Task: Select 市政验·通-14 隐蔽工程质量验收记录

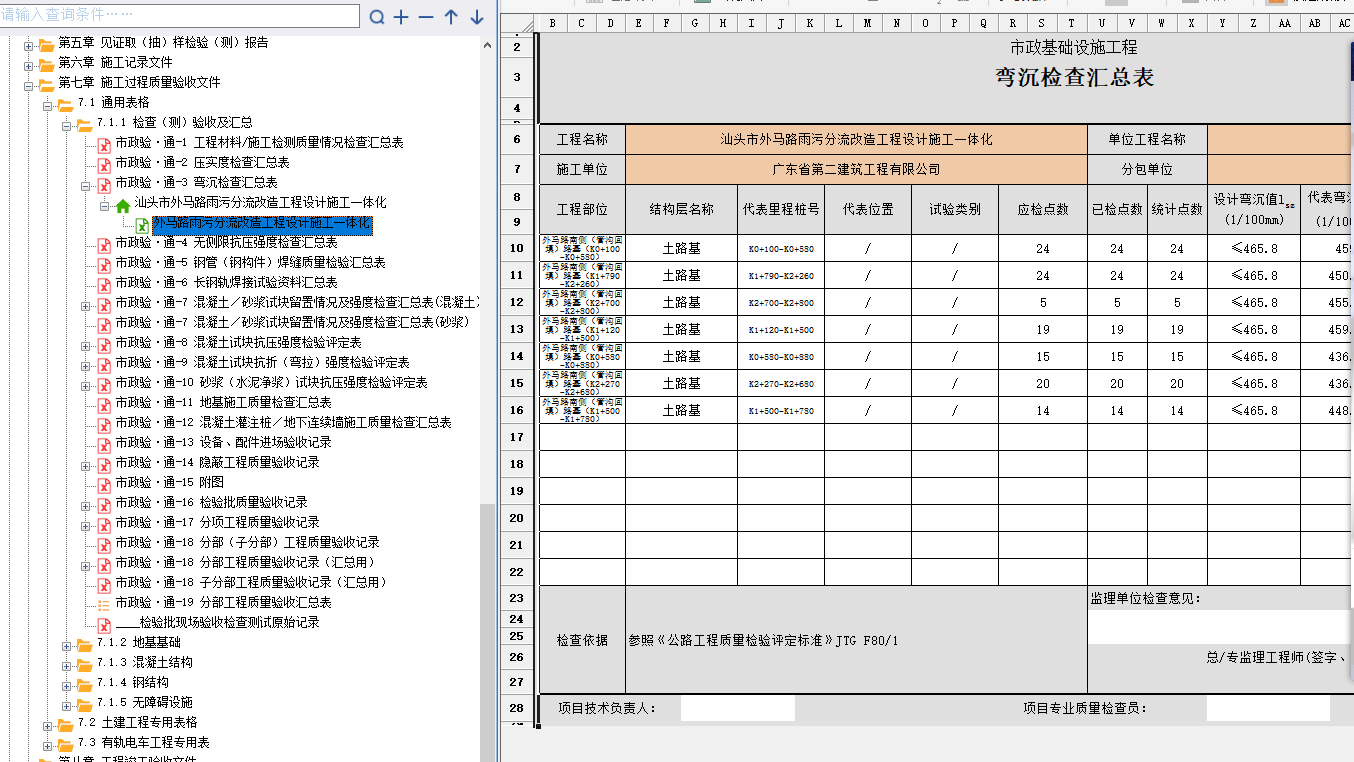Action: coord(217,463)
